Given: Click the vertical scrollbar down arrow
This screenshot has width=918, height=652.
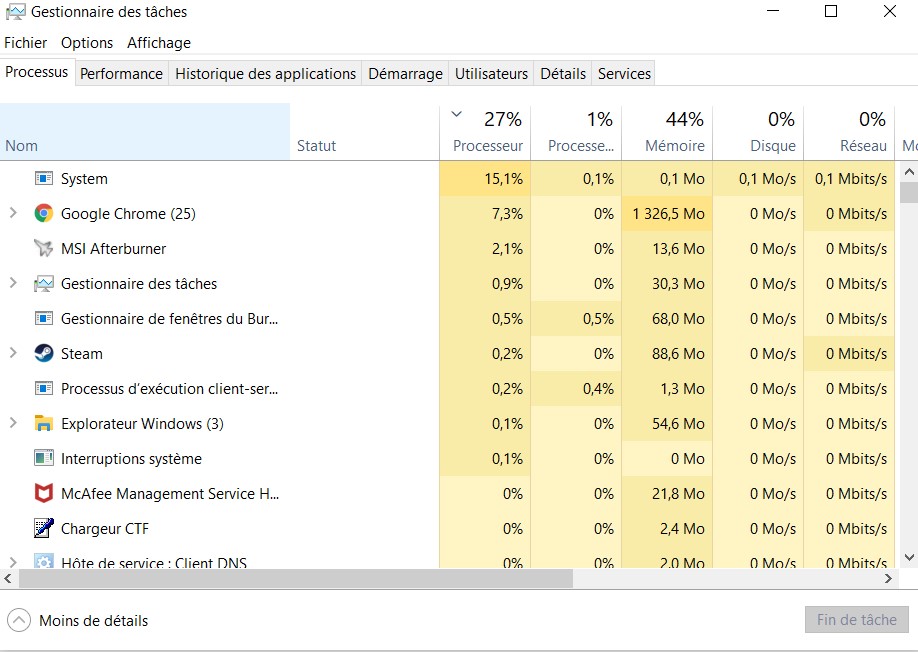Looking at the screenshot, I should tap(909, 558).
